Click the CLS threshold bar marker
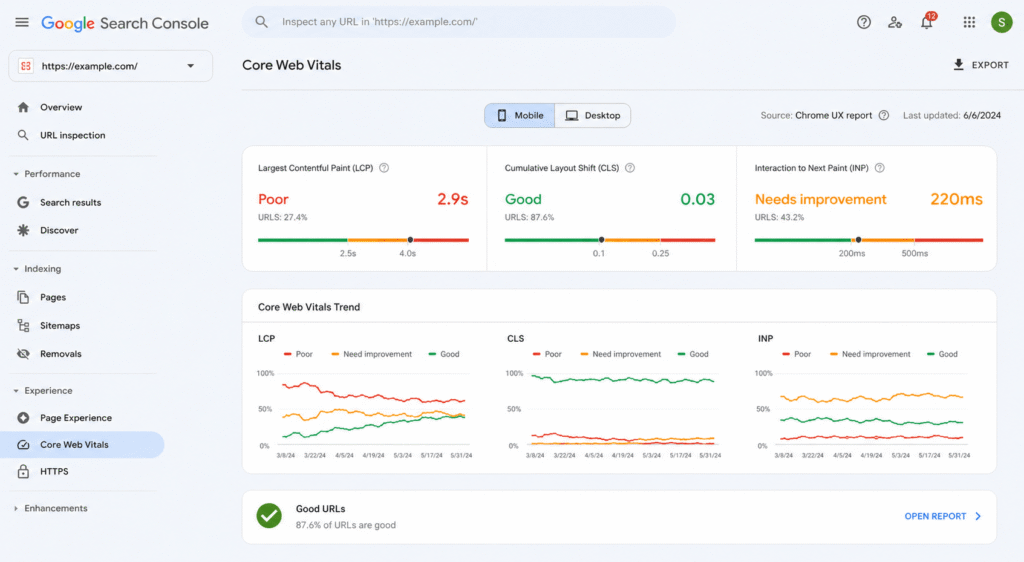This screenshot has height=562, width=1024. tap(601, 240)
